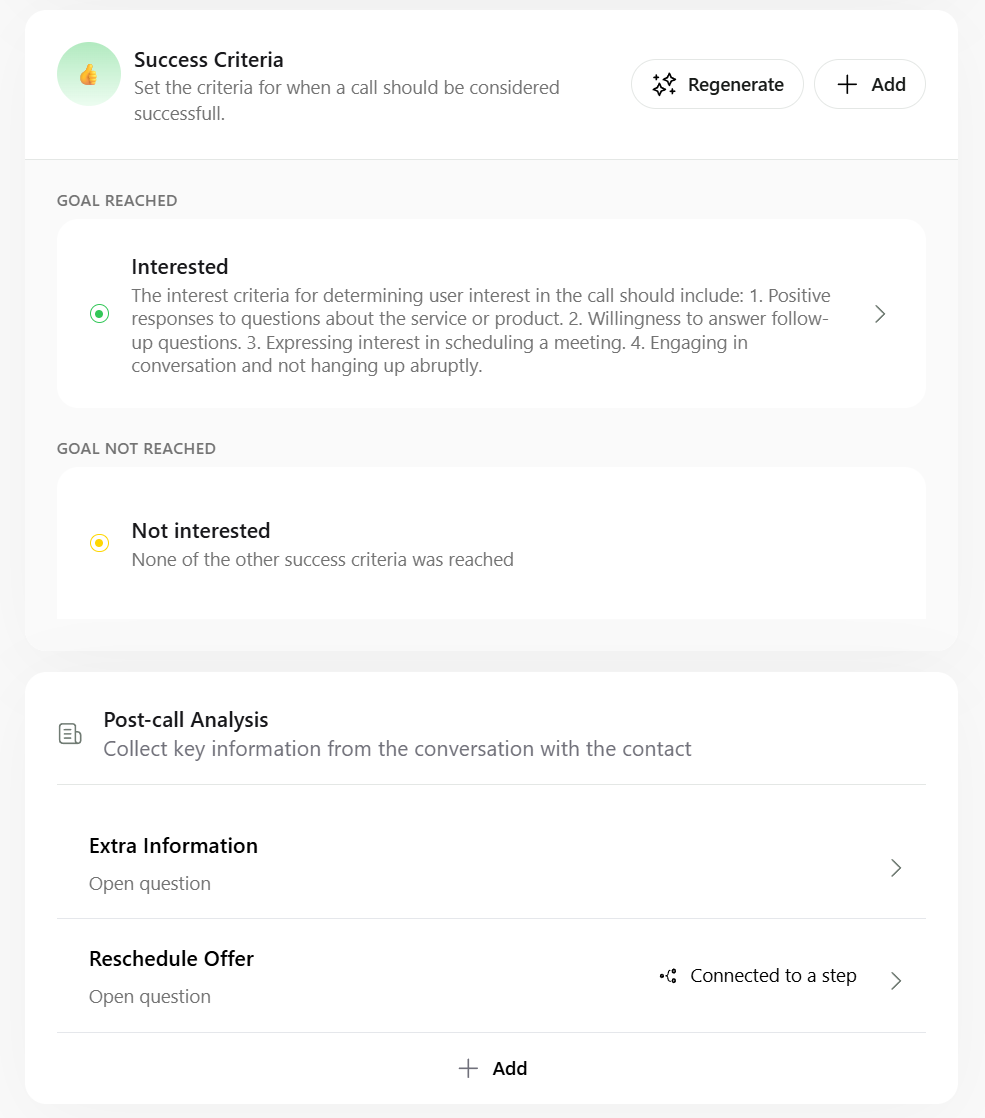
Task: Click the branching step-connection icon beside Reschedule Offer
Action: point(667,975)
